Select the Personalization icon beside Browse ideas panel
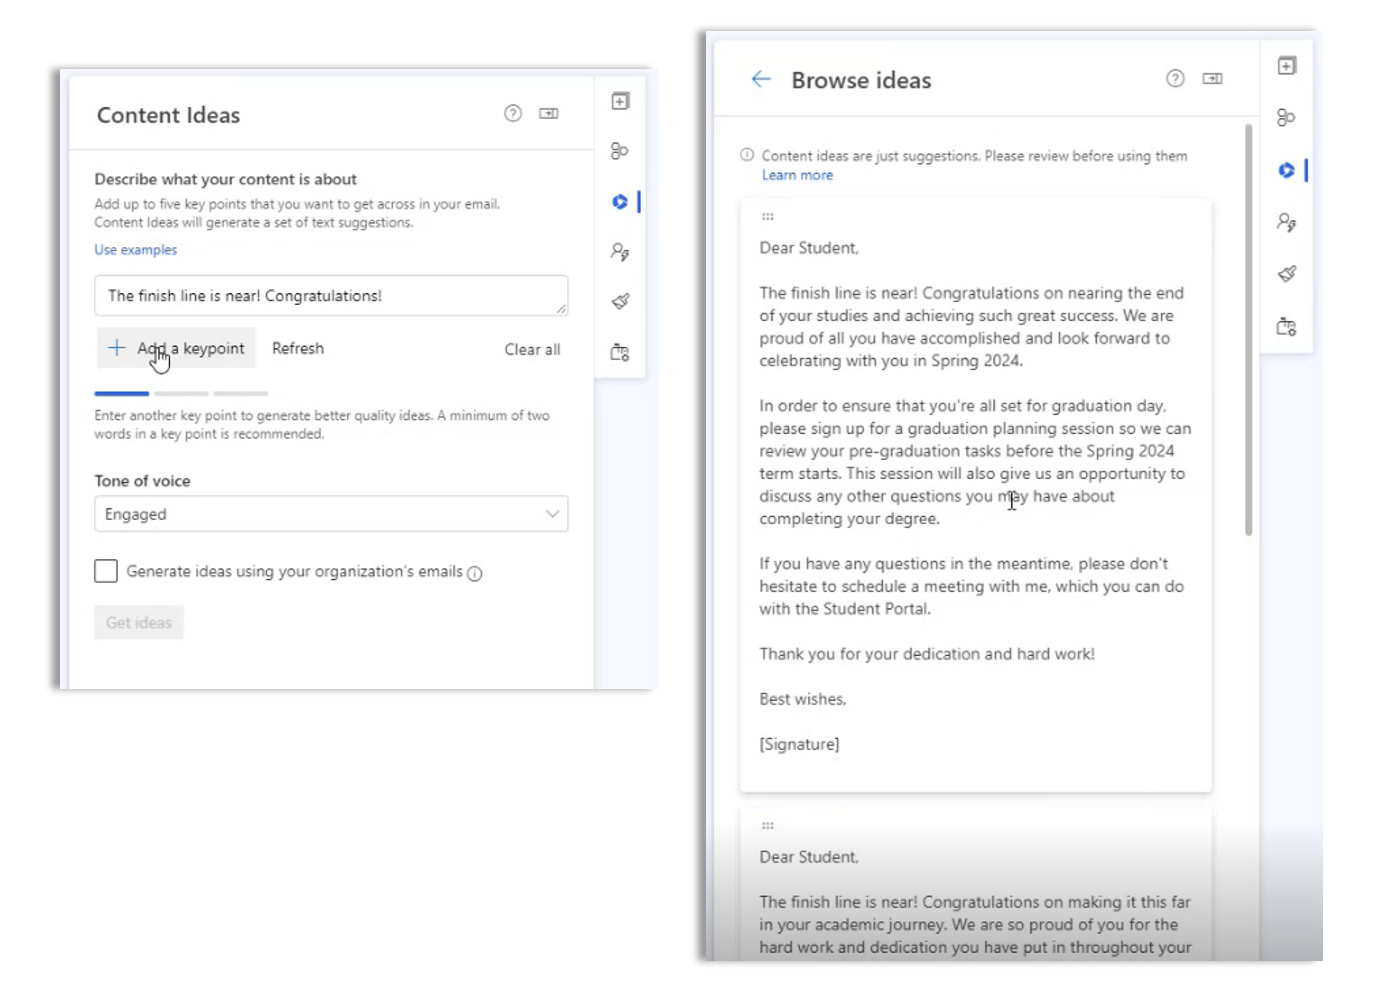The width and height of the screenshot is (1398, 1006). tap(1286, 222)
